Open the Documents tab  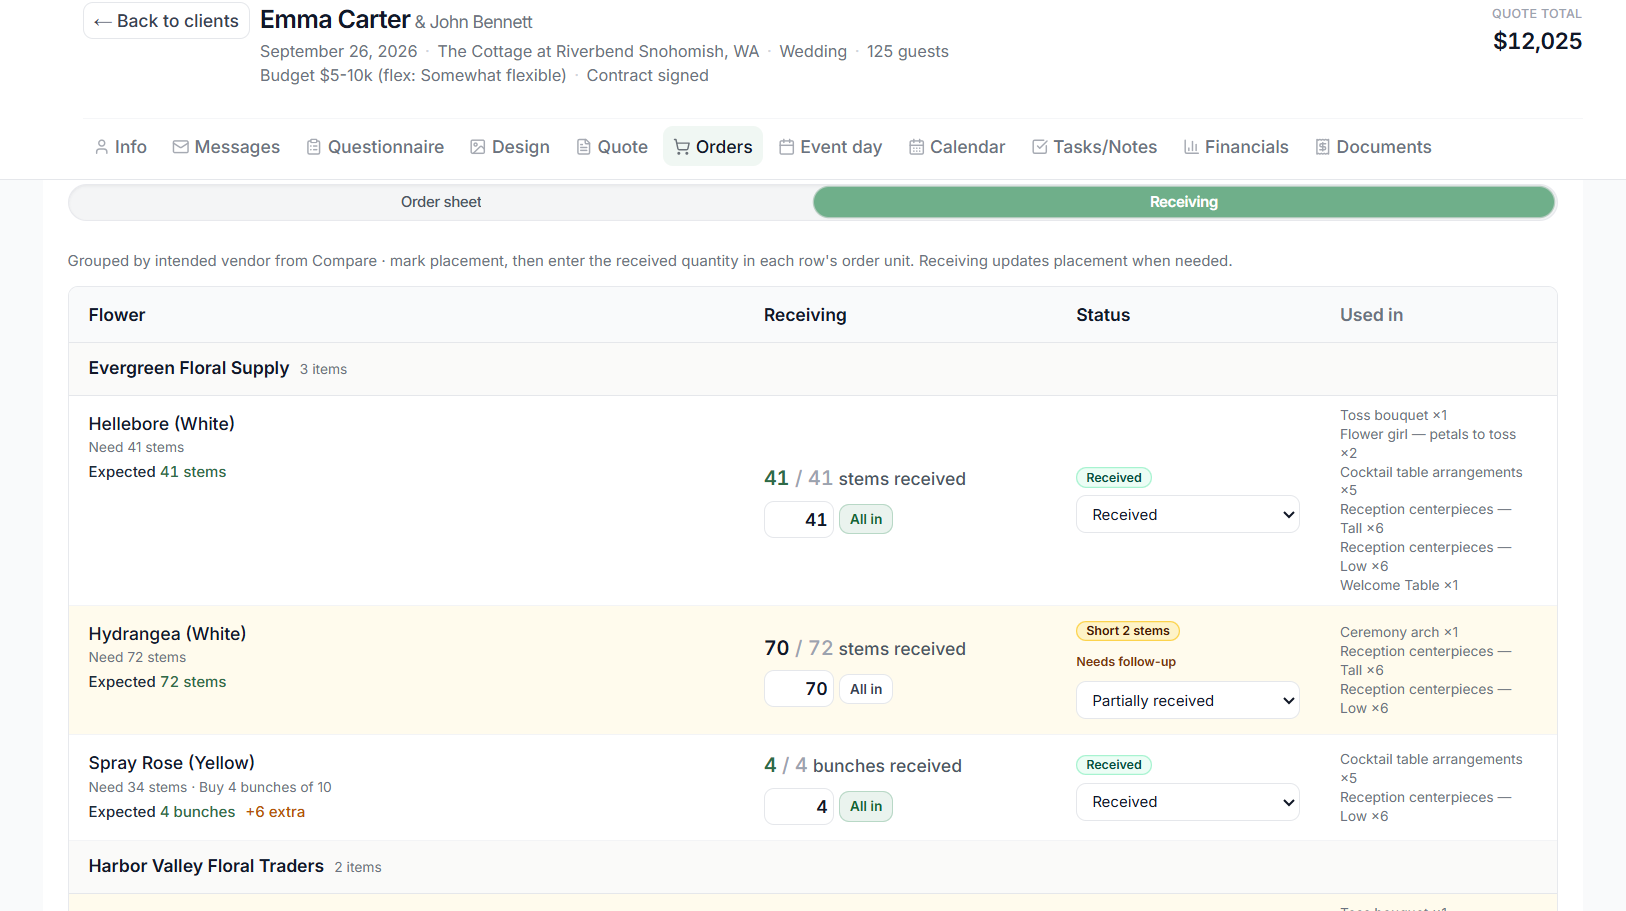tap(1373, 147)
